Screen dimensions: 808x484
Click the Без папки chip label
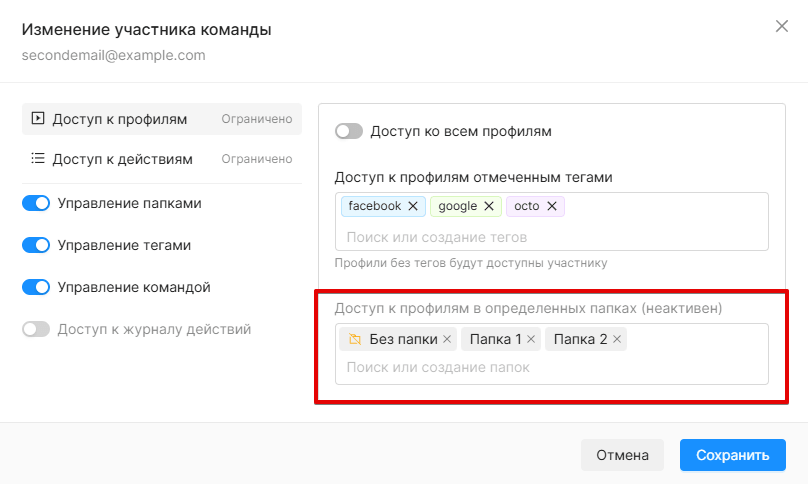coord(403,339)
